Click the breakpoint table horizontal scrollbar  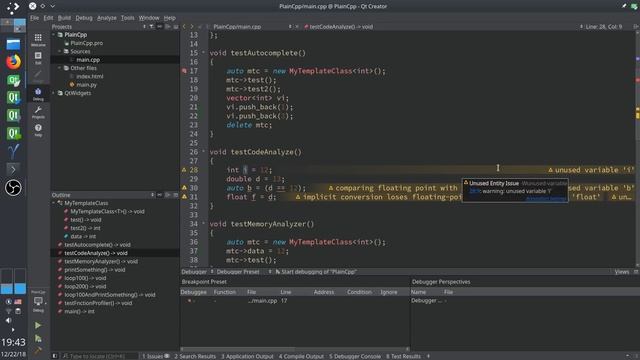[295, 349]
